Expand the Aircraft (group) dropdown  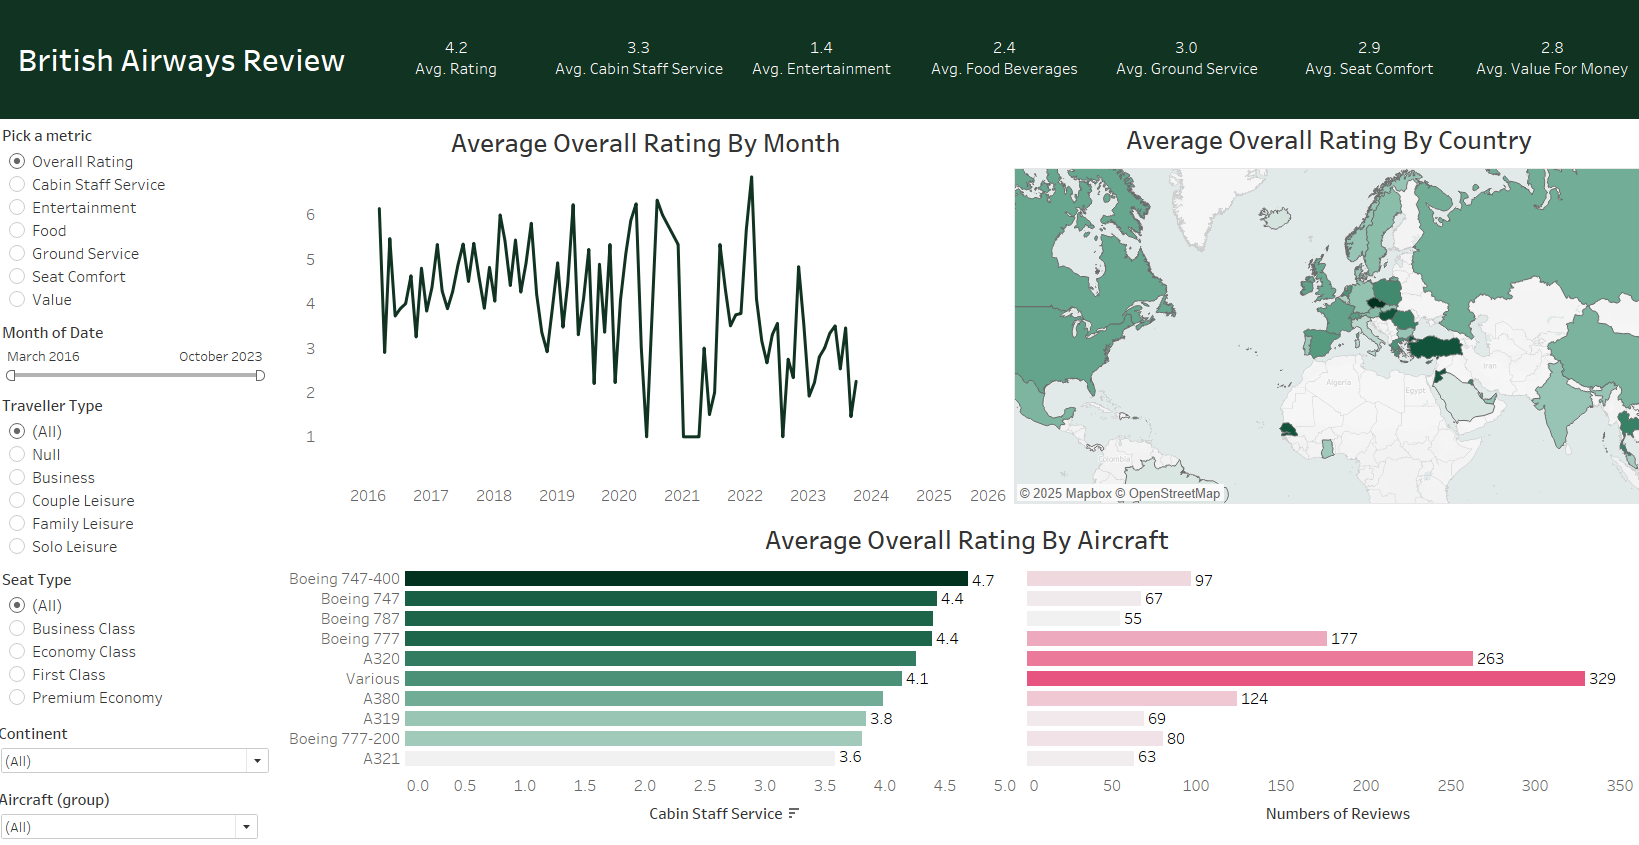246,827
